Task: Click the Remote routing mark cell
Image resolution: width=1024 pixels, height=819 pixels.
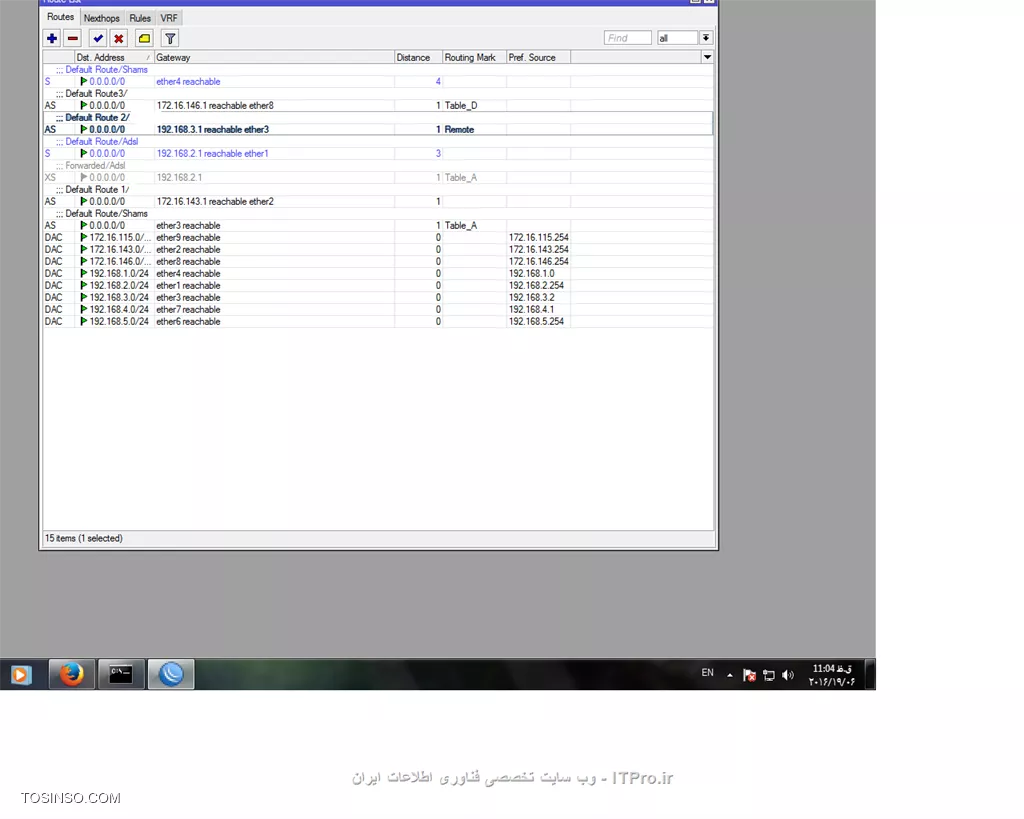Action: tap(474, 129)
